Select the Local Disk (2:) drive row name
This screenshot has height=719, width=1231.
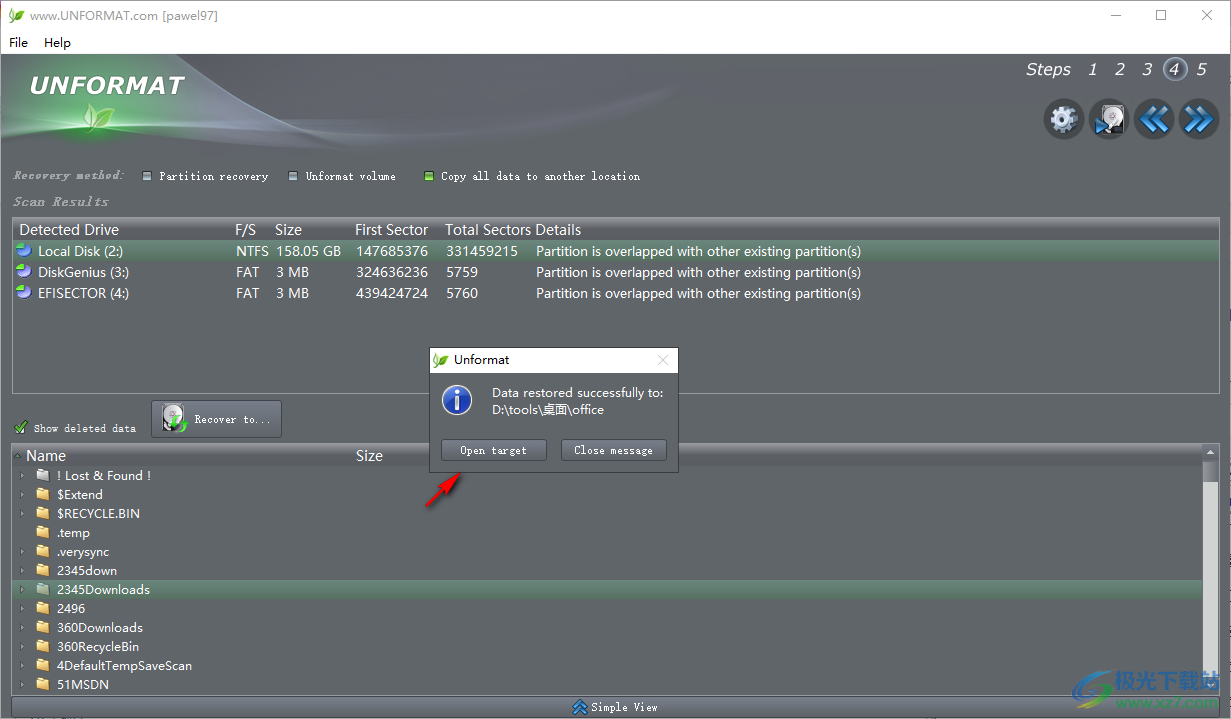tap(80, 251)
